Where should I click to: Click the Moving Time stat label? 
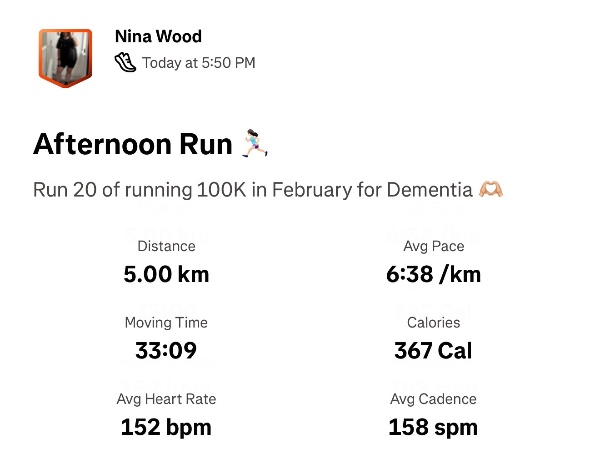[x=166, y=323]
